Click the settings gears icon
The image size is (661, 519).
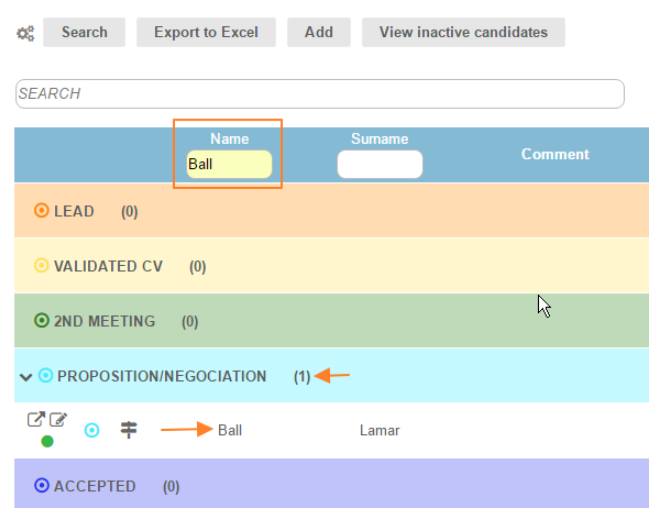point(25,33)
